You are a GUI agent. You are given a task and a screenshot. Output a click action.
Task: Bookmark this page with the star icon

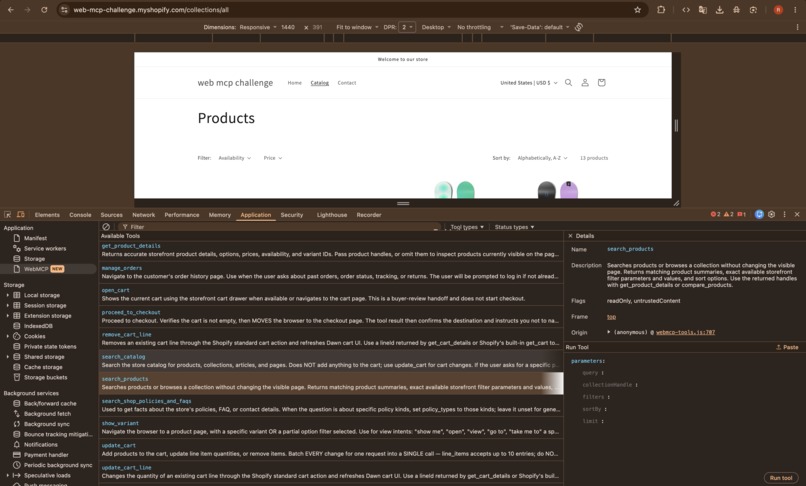pyautogui.click(x=637, y=10)
